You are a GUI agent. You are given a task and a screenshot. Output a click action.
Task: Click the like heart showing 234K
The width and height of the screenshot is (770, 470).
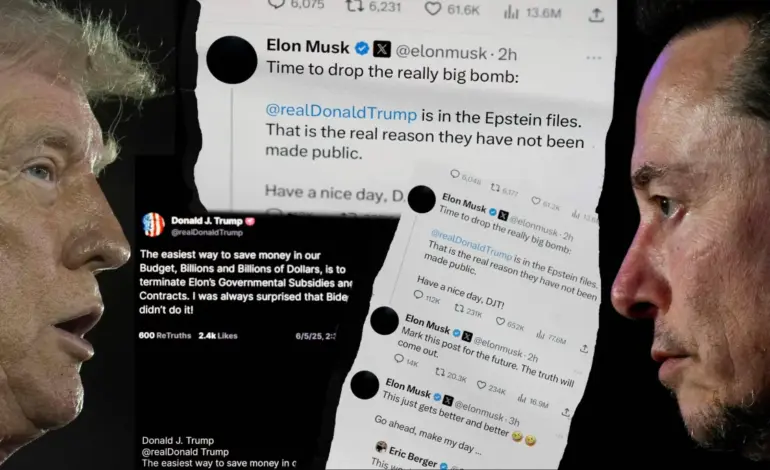[482, 385]
